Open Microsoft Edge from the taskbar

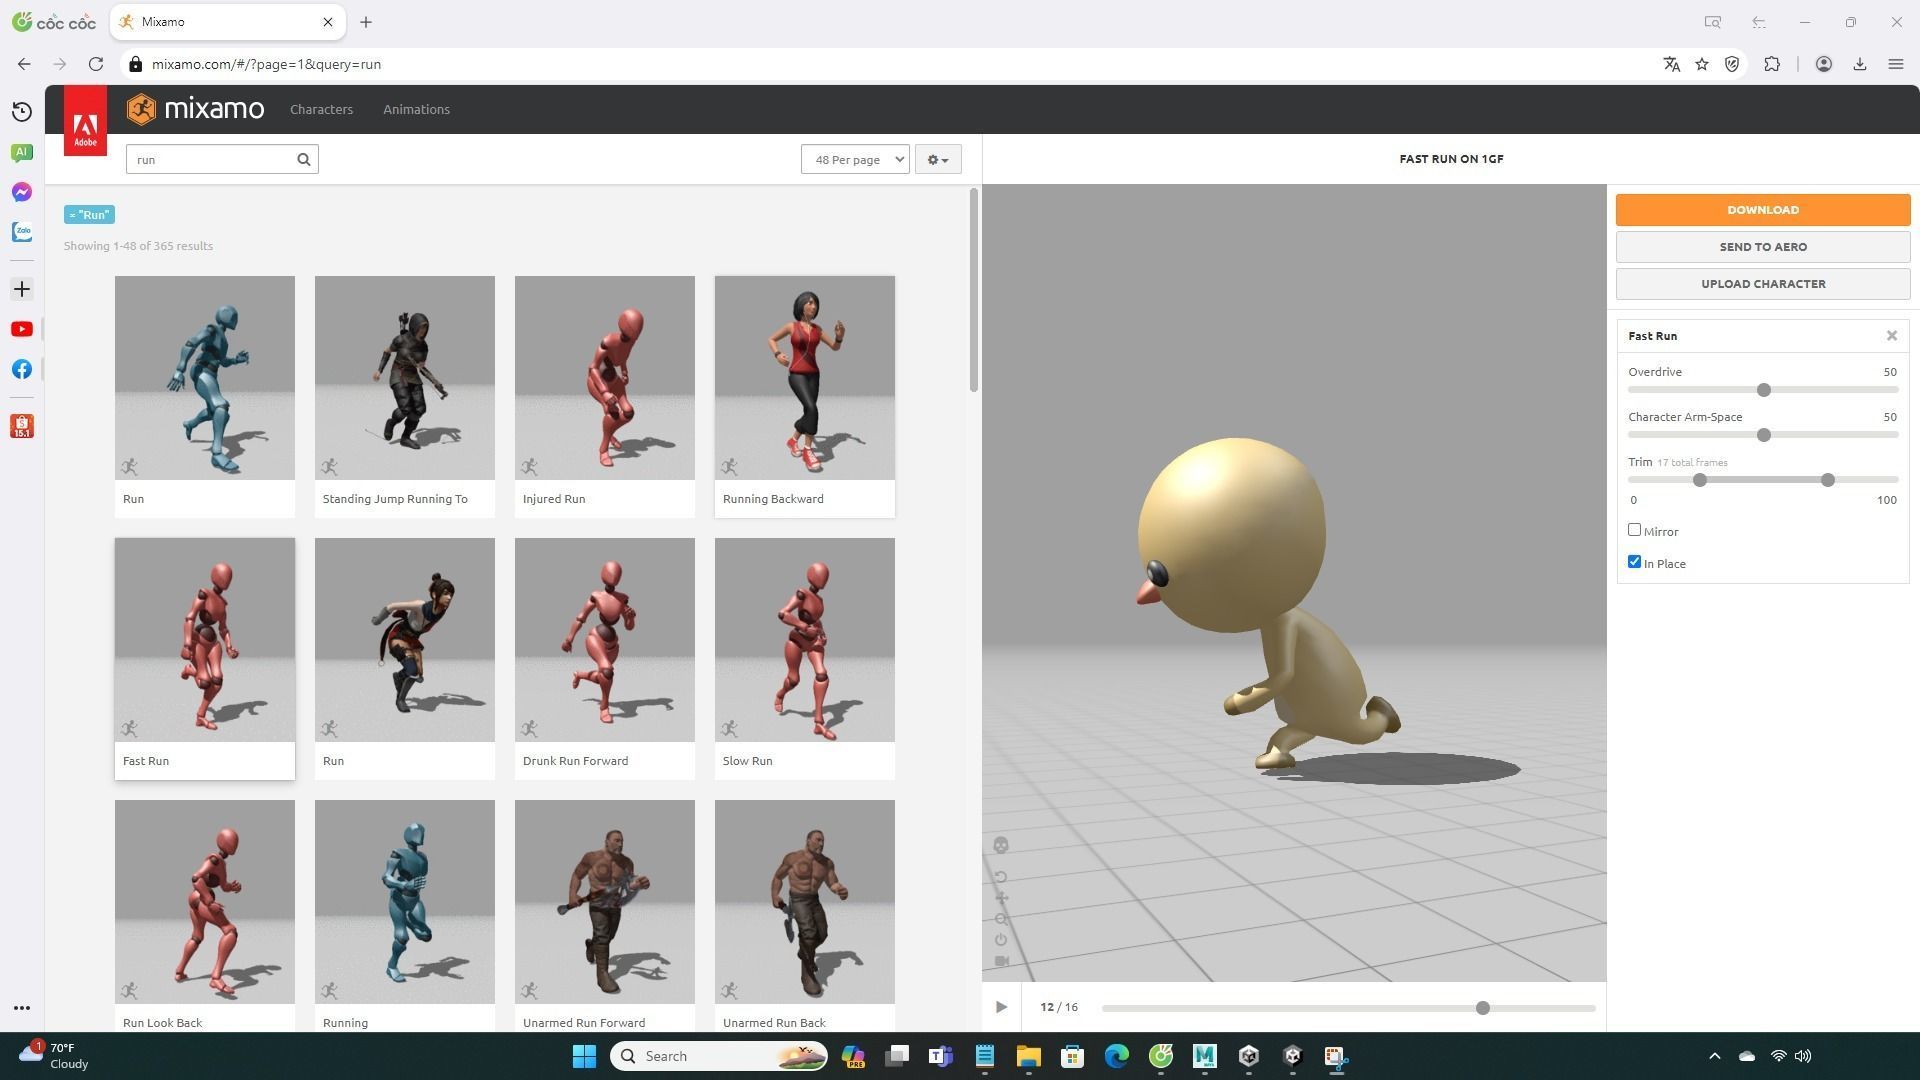(1116, 1056)
